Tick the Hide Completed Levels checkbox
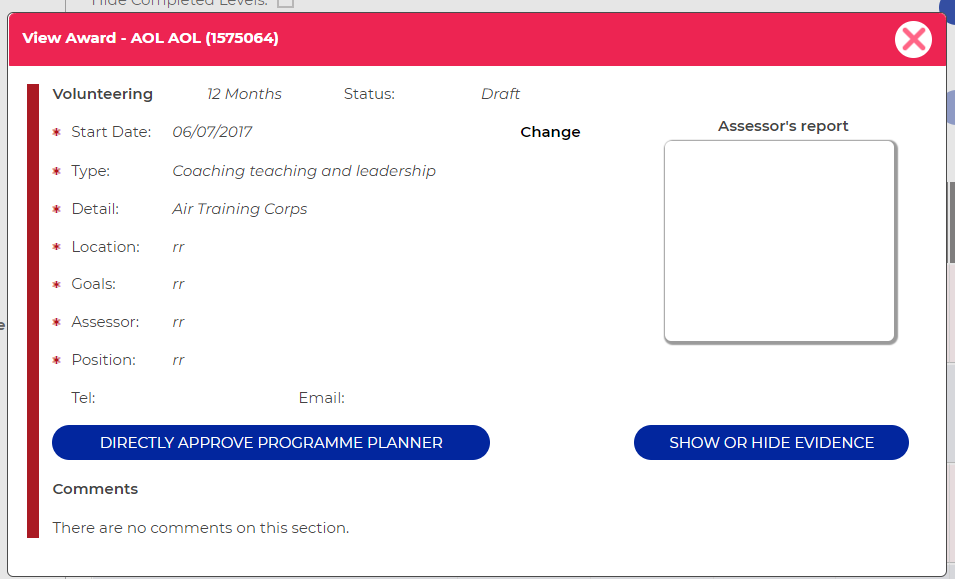Viewport: 955px width, 579px height. pos(286,3)
